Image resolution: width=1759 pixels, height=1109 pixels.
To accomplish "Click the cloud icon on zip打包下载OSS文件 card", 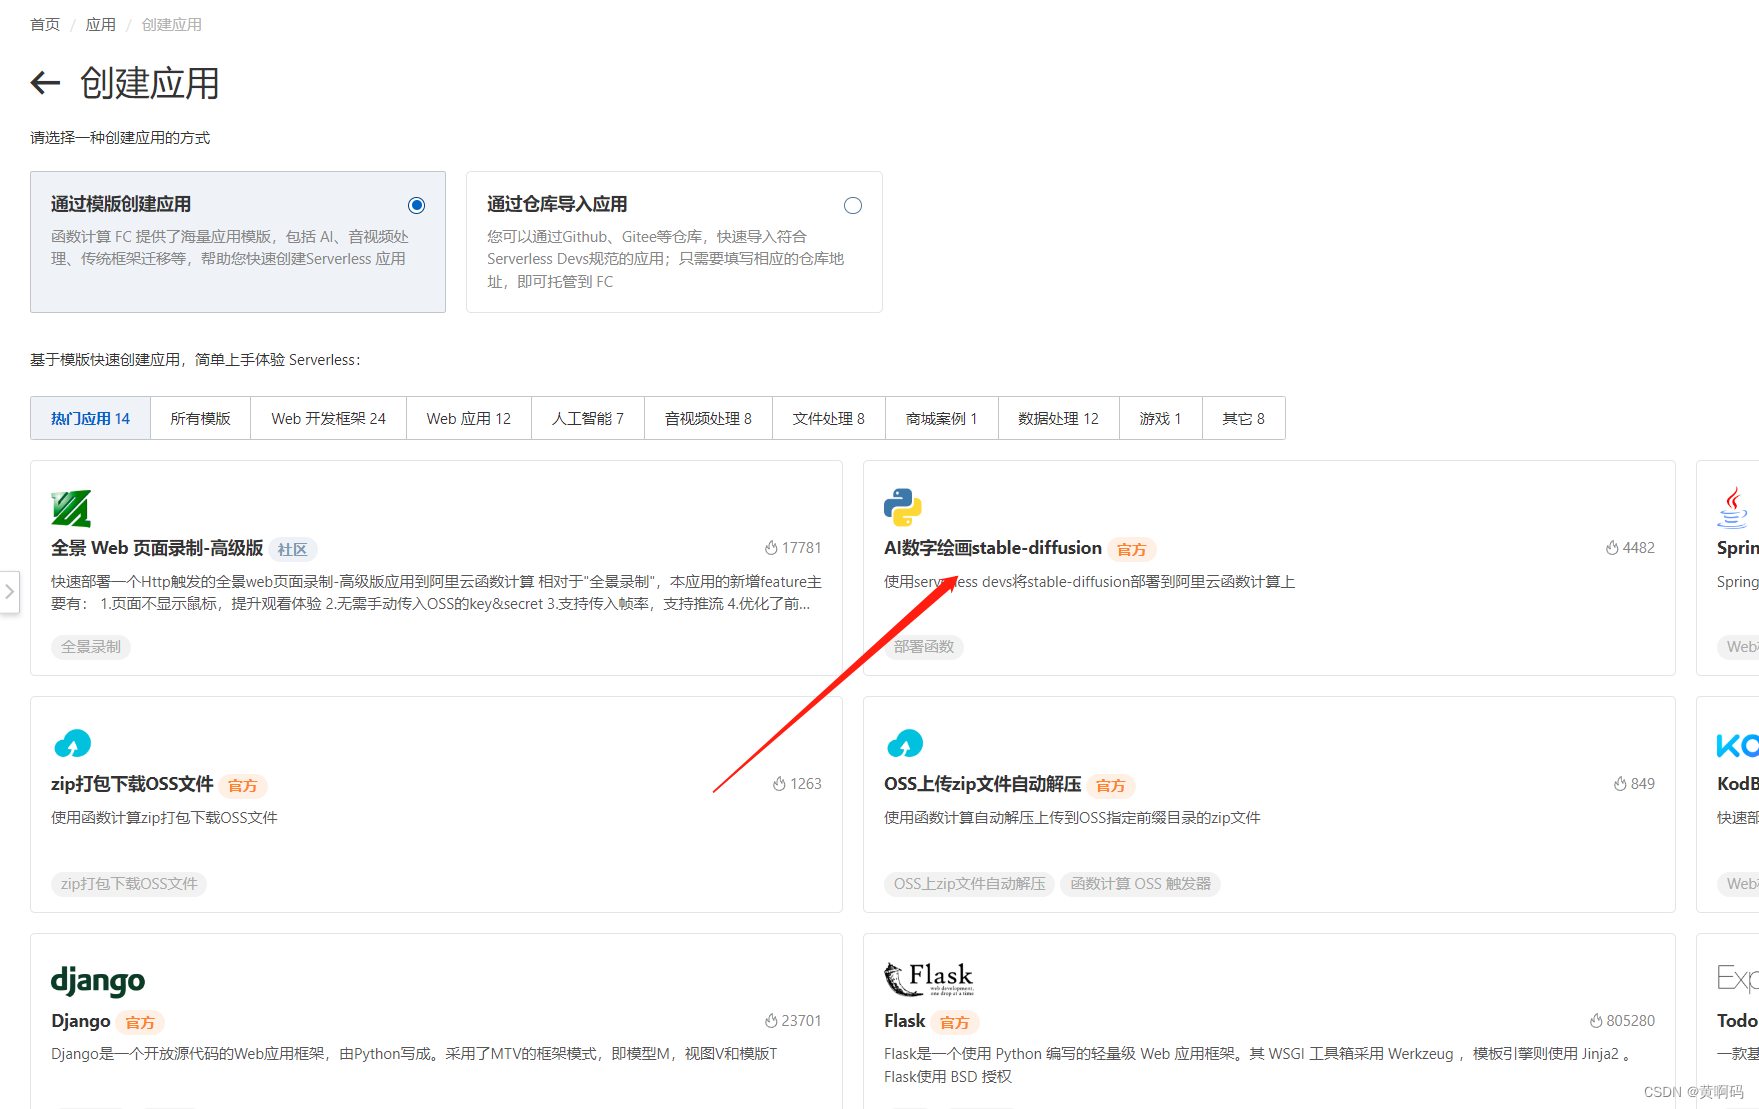I will tap(72, 744).
